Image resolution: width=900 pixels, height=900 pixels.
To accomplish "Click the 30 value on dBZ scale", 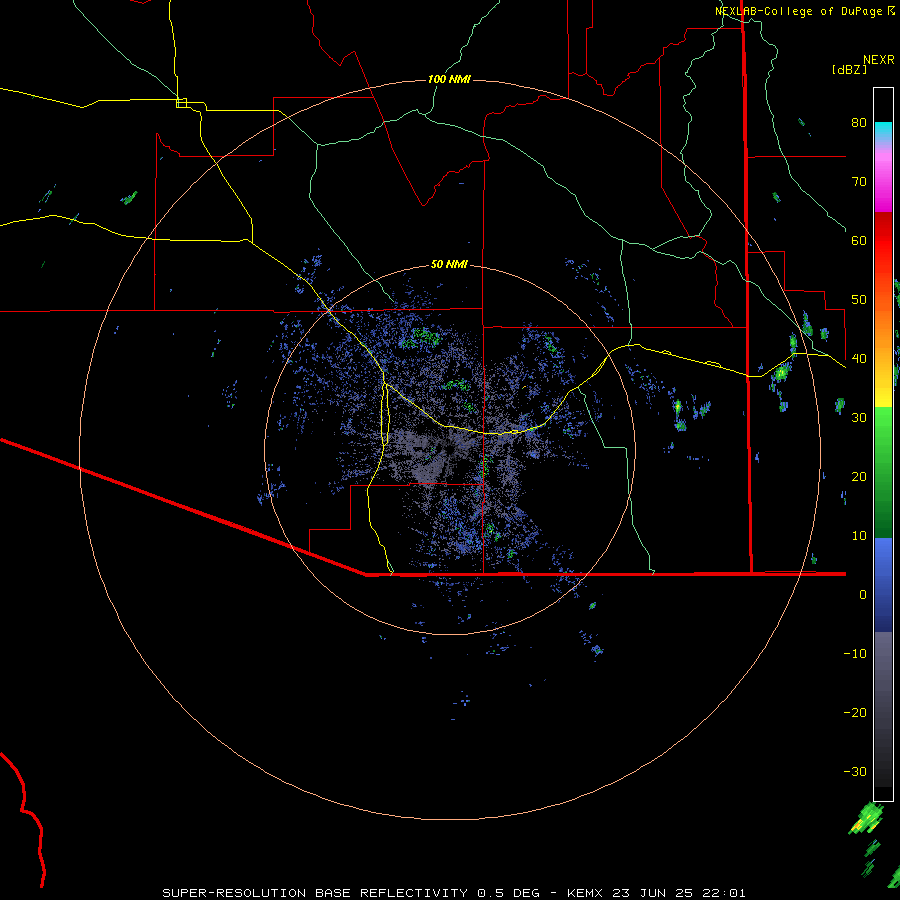I will (859, 418).
